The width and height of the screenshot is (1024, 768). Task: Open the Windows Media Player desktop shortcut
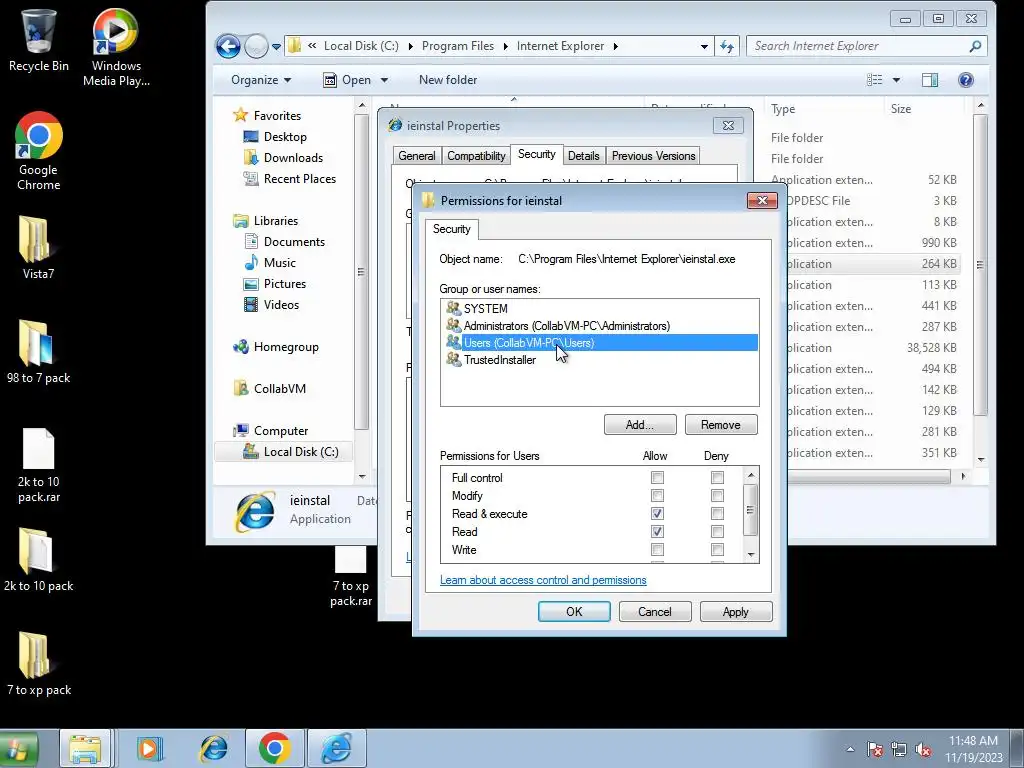pyautogui.click(x=116, y=47)
